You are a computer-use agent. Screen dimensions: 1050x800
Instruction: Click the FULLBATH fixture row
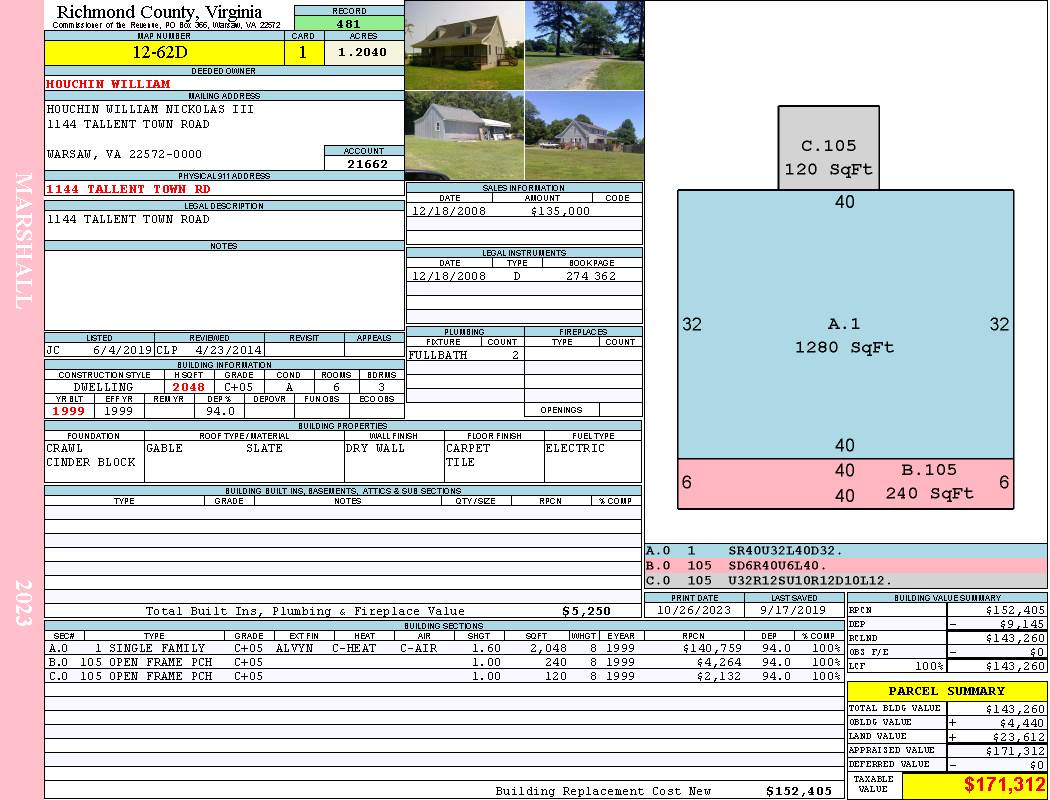pyautogui.click(x=465, y=355)
